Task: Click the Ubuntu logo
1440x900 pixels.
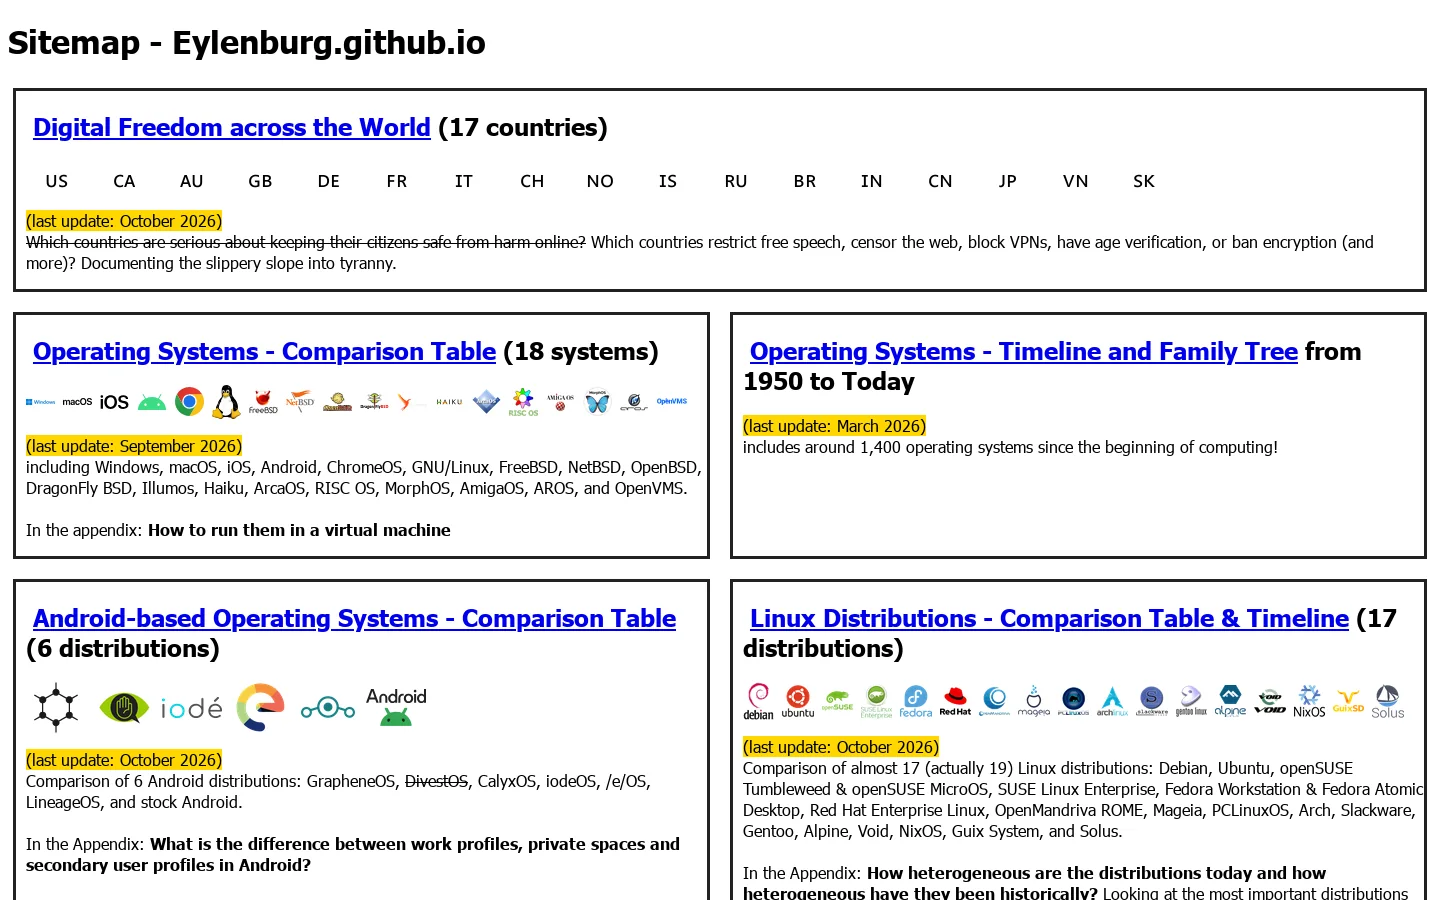Action: coord(798,701)
